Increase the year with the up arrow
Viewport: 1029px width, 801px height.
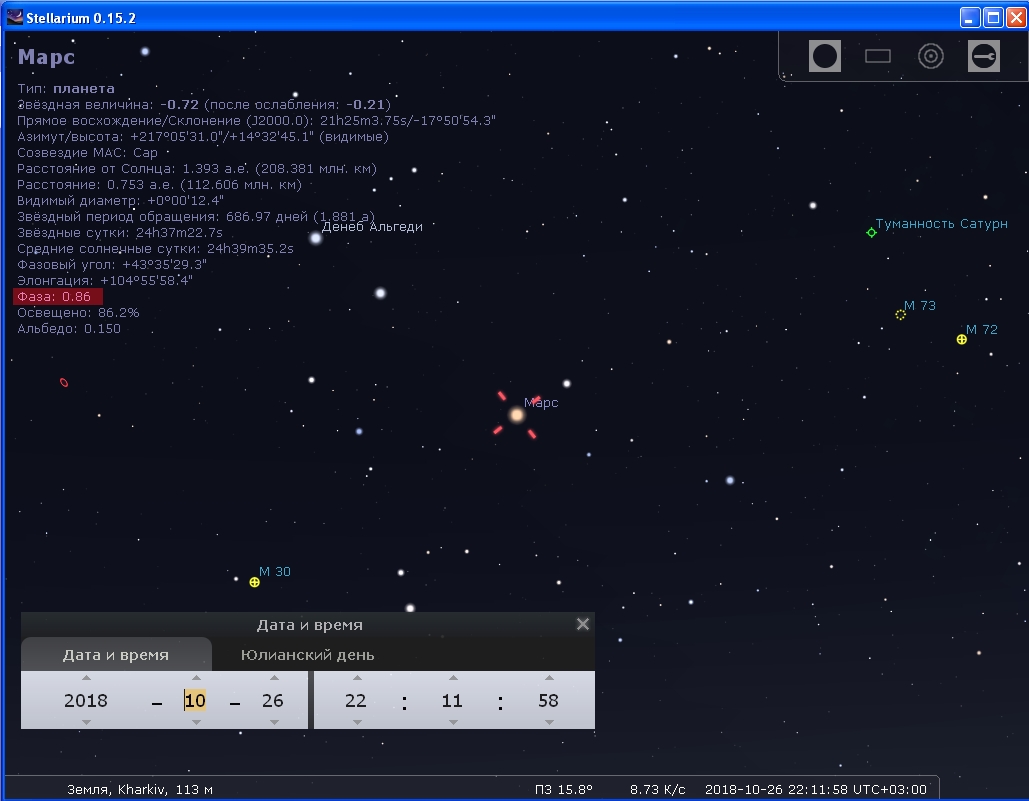86,678
